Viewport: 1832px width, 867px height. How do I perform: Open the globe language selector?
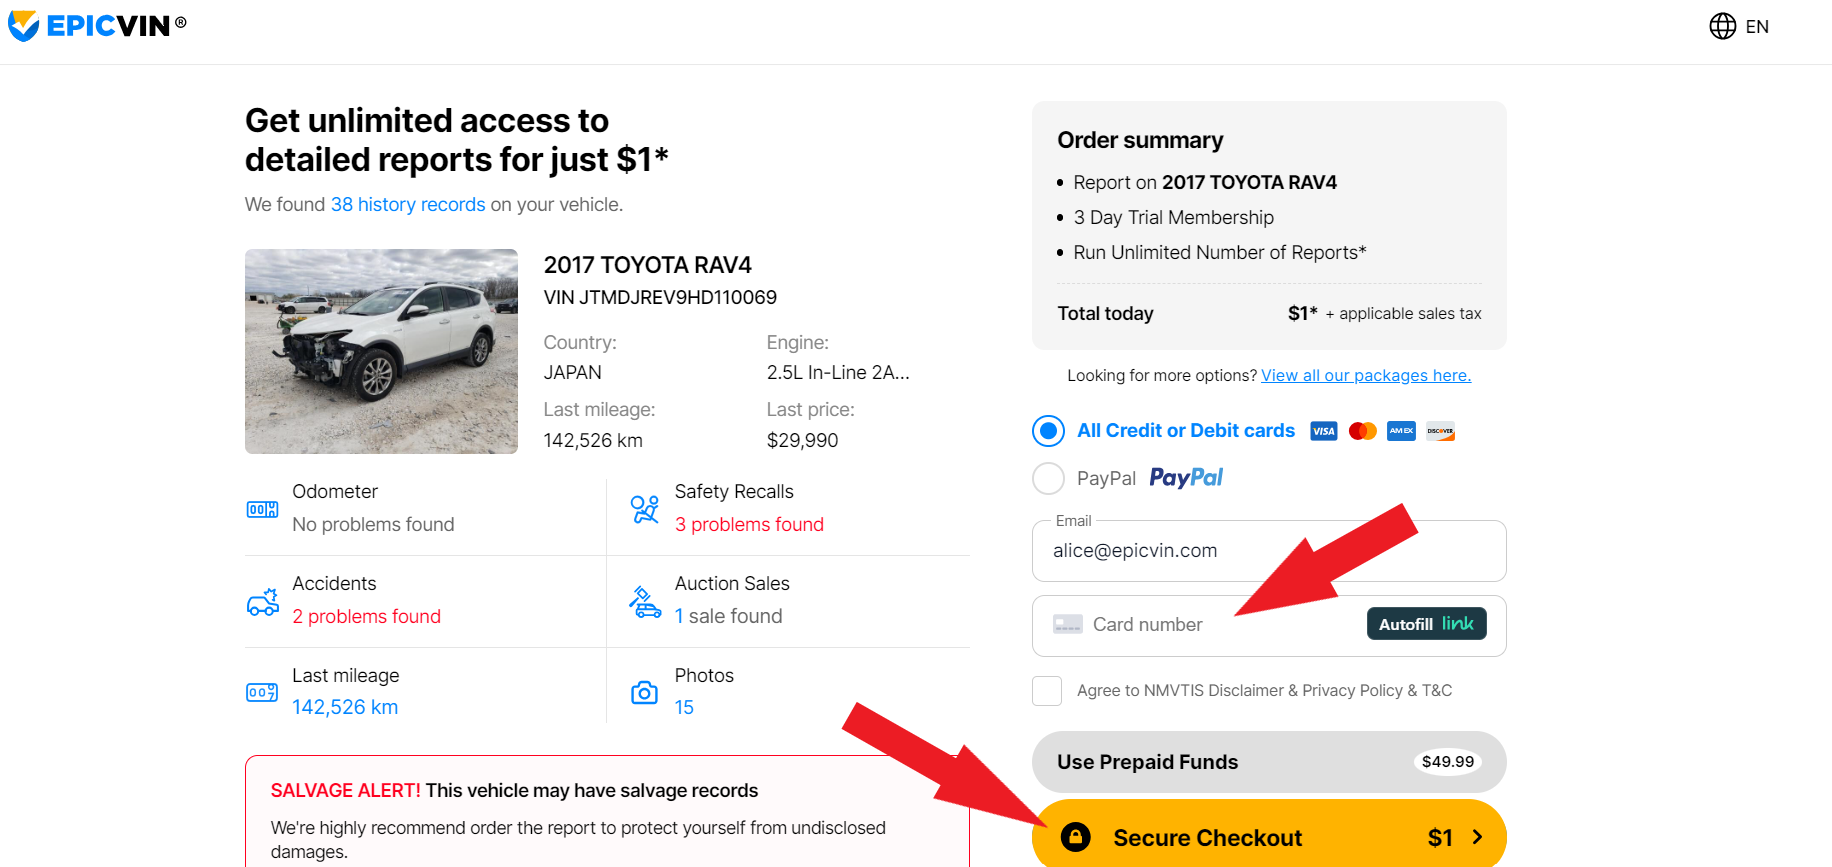(1722, 26)
